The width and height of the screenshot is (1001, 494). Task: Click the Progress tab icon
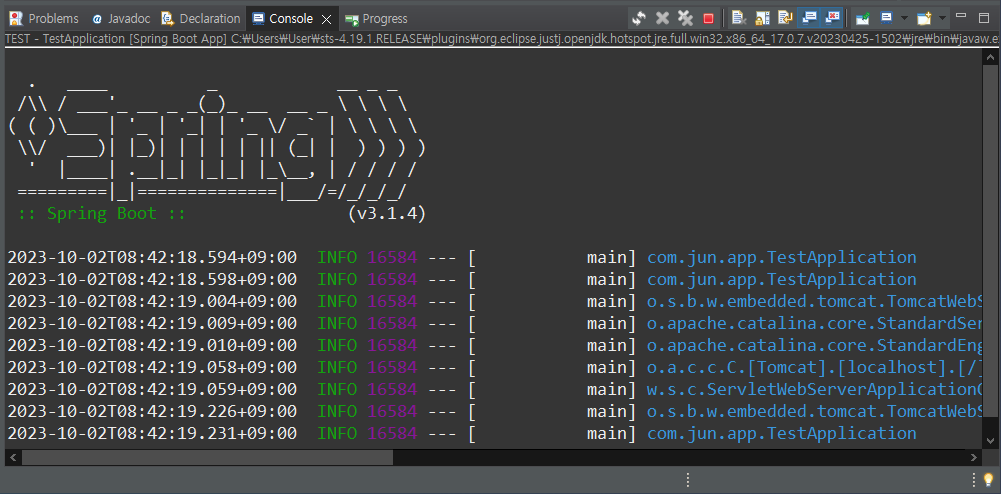coord(351,19)
